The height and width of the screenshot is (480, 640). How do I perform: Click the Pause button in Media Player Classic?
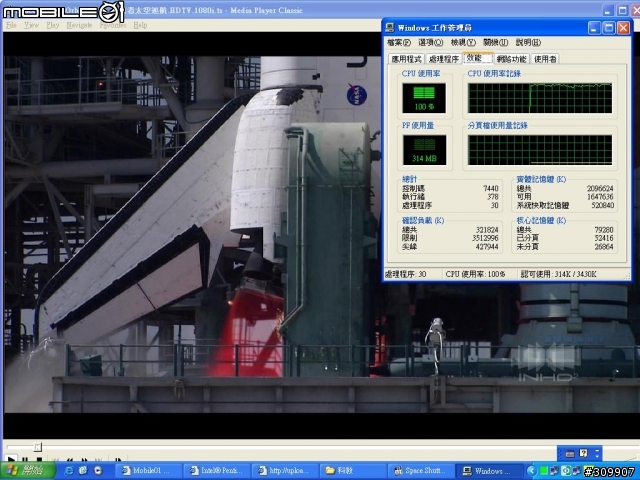coord(25,459)
